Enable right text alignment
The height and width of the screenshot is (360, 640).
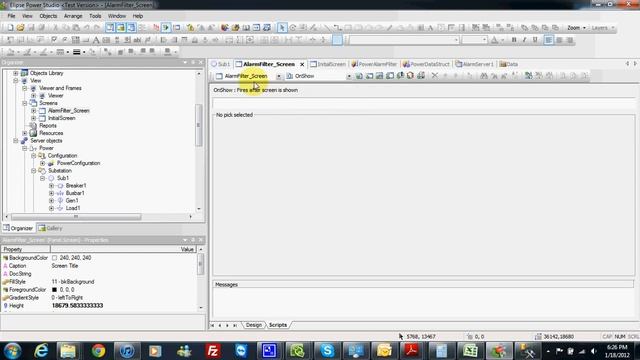click(x=570, y=40)
